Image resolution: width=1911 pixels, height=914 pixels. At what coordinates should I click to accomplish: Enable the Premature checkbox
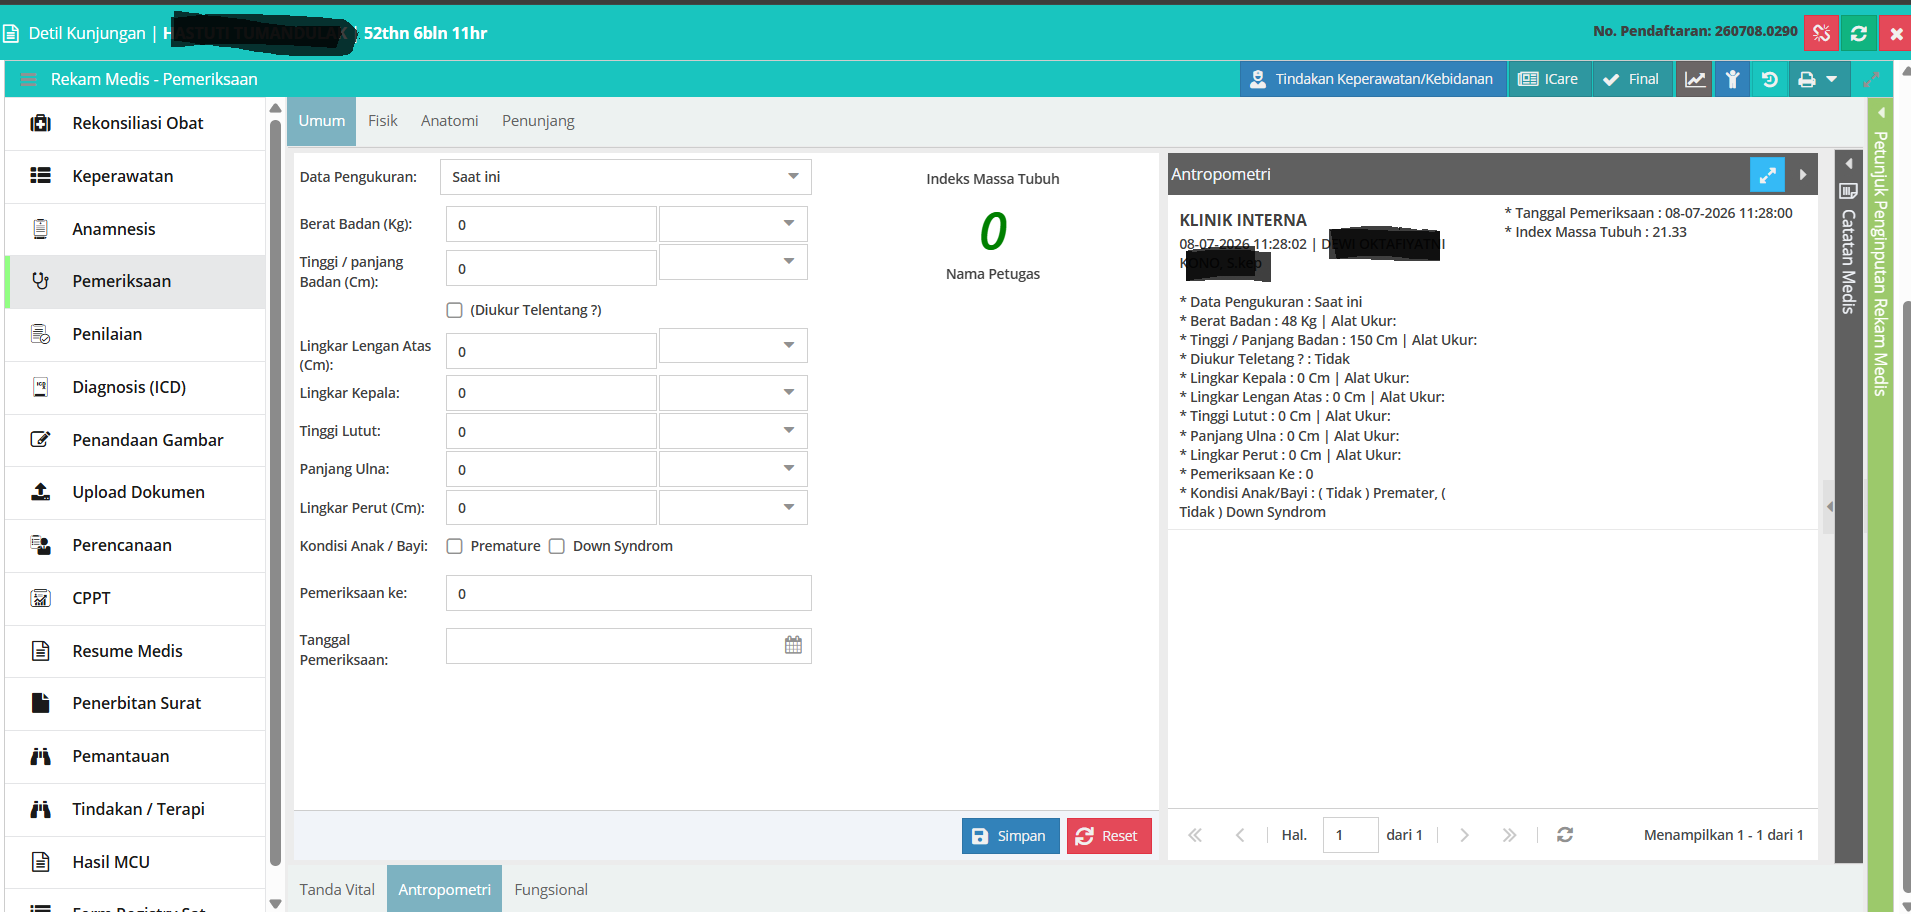(455, 546)
